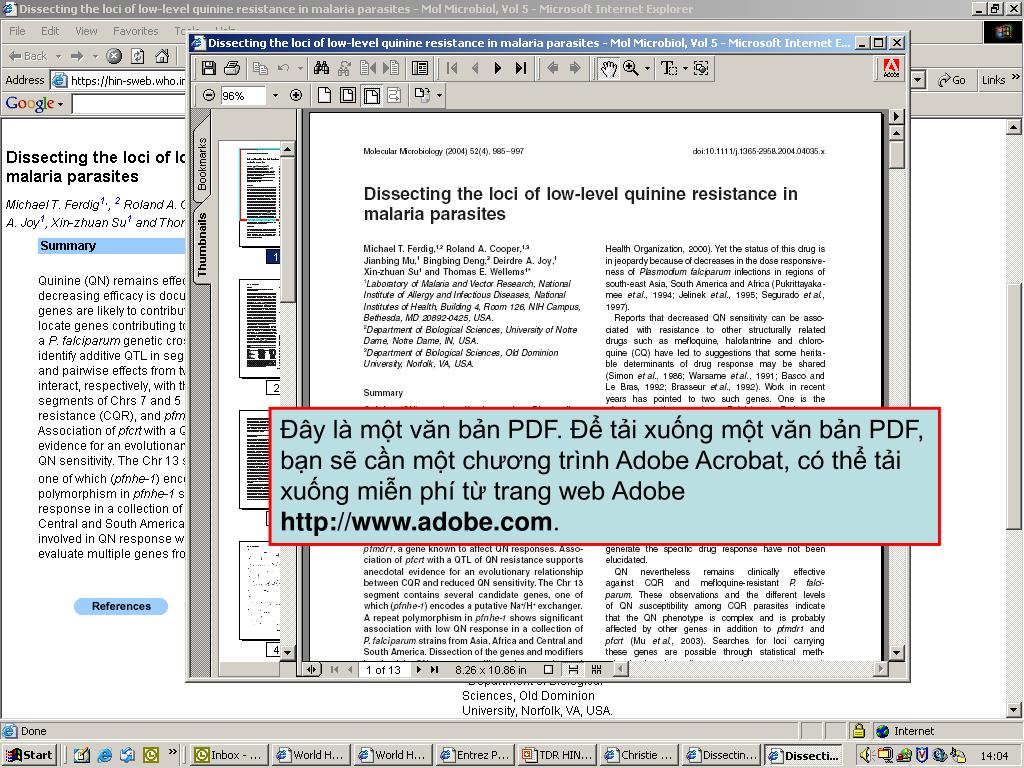Select the Zoom In magnifier tool
Viewport: 1024px width, 768px height.
coord(631,68)
